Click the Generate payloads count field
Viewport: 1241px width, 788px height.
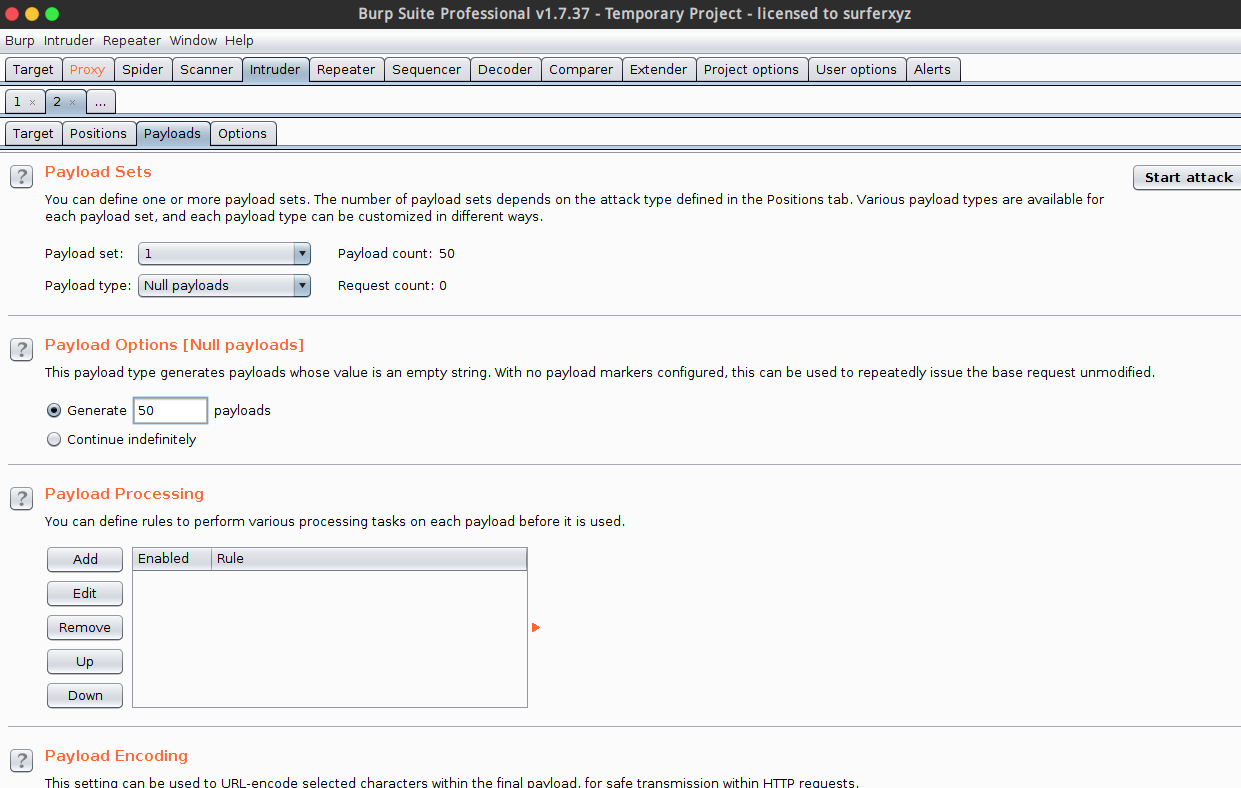(x=170, y=410)
